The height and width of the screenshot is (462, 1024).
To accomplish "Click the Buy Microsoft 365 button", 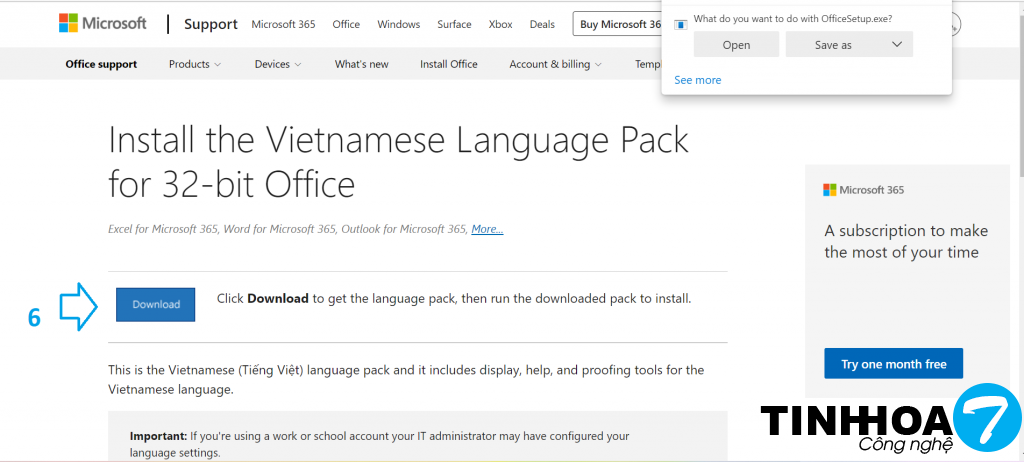I will (620, 24).
